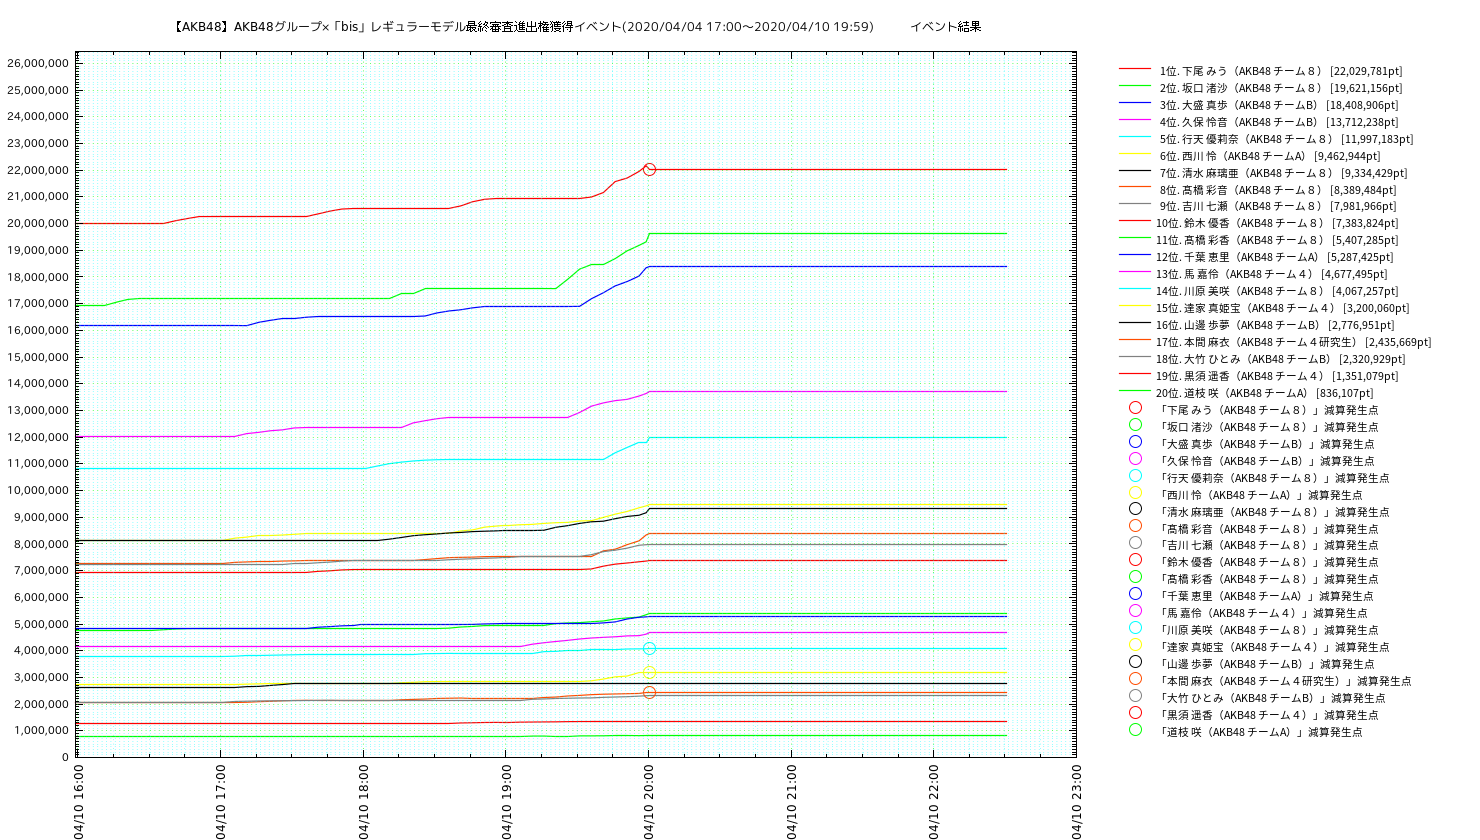Click the yellow circle marker for 達家 真姫宝 減算発生点 in legend
This screenshot has width=1480, height=840.
[x=1135, y=645]
